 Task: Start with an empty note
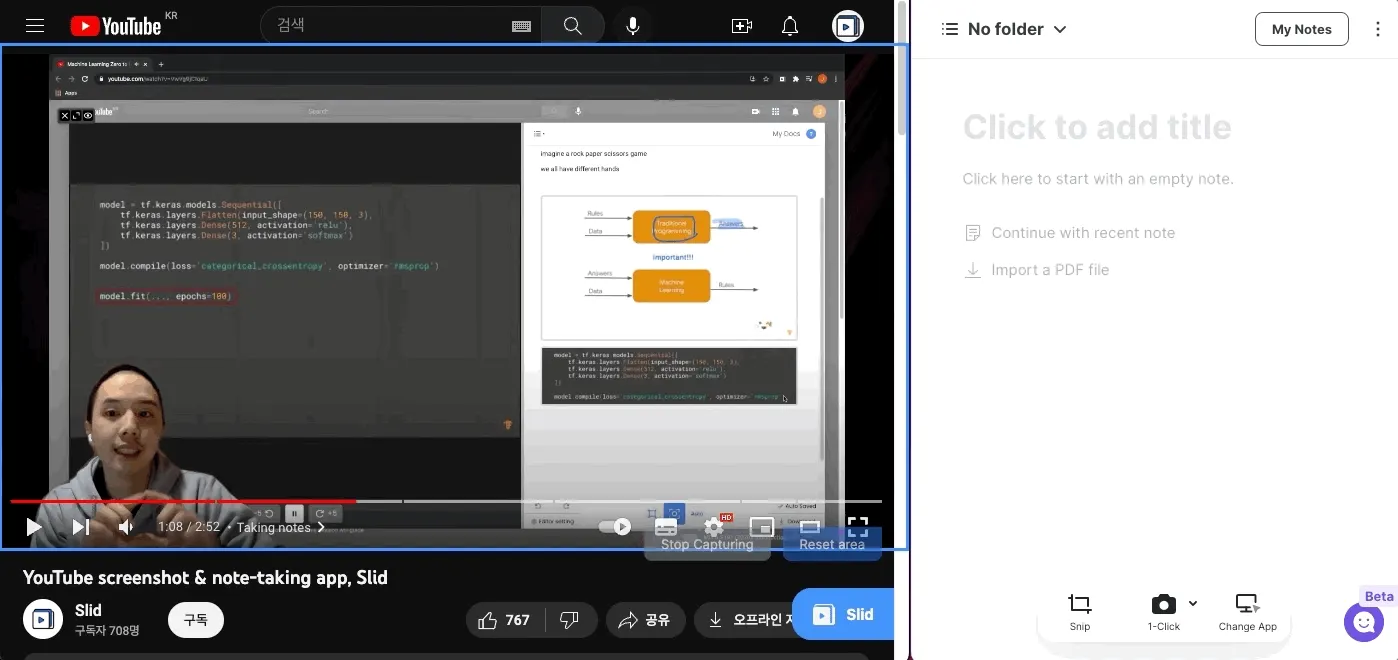coord(1098,179)
